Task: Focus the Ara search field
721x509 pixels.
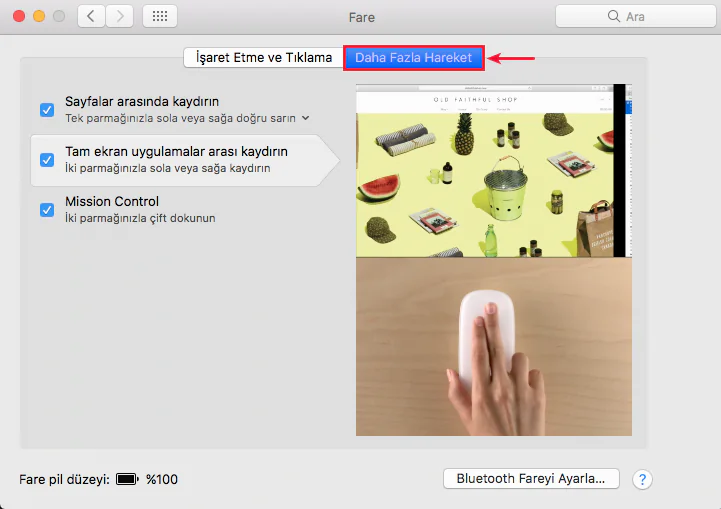Action: pyautogui.click(x=635, y=17)
